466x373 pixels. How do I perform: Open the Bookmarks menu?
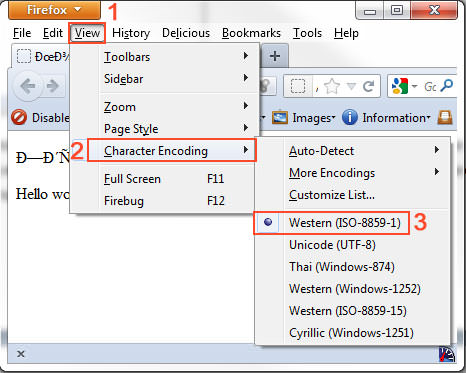point(251,33)
